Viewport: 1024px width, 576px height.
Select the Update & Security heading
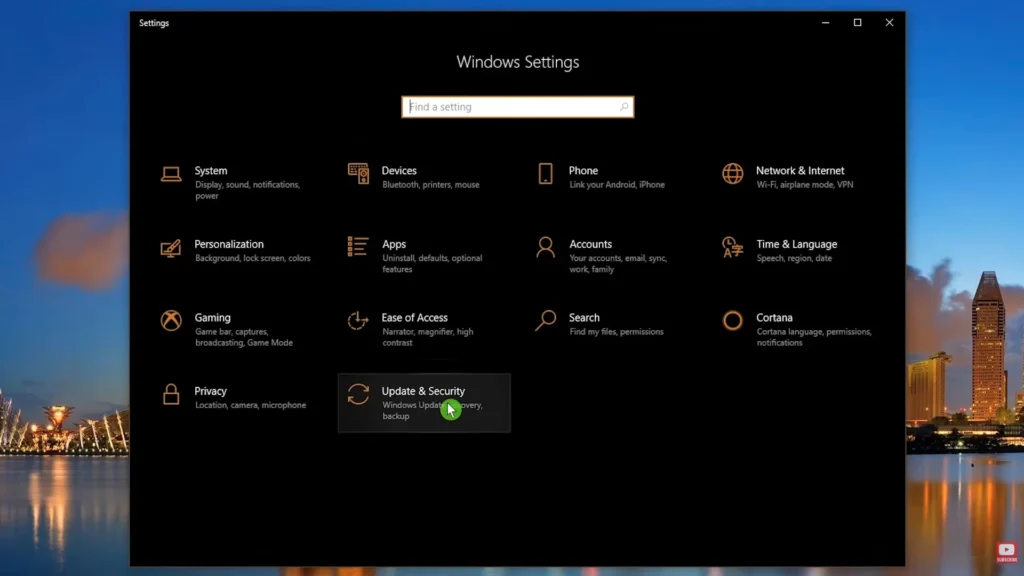[x=423, y=391]
